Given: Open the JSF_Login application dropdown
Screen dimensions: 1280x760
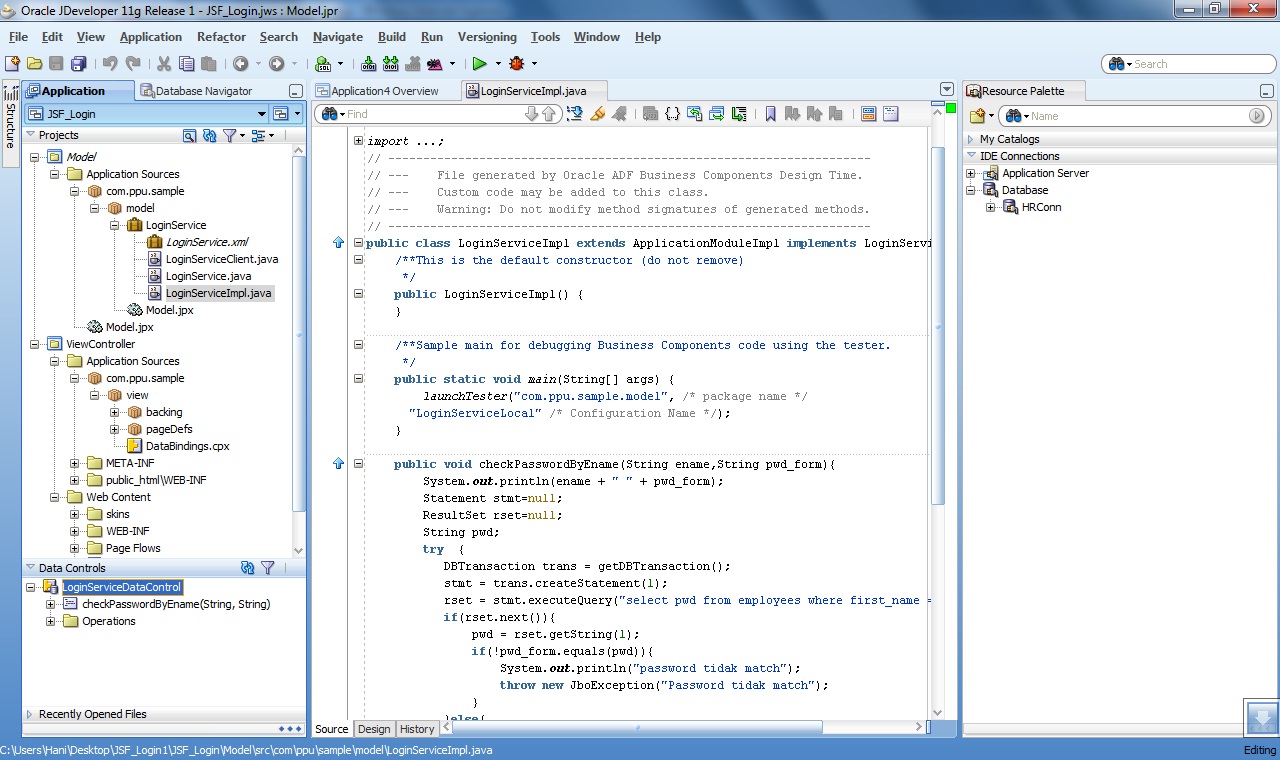Looking at the screenshot, I should coord(262,114).
